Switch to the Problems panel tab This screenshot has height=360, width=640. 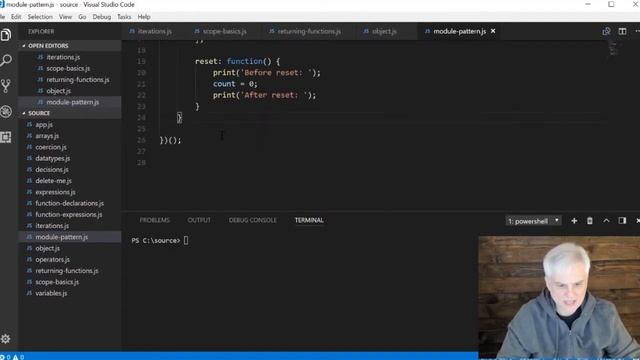coord(154,220)
